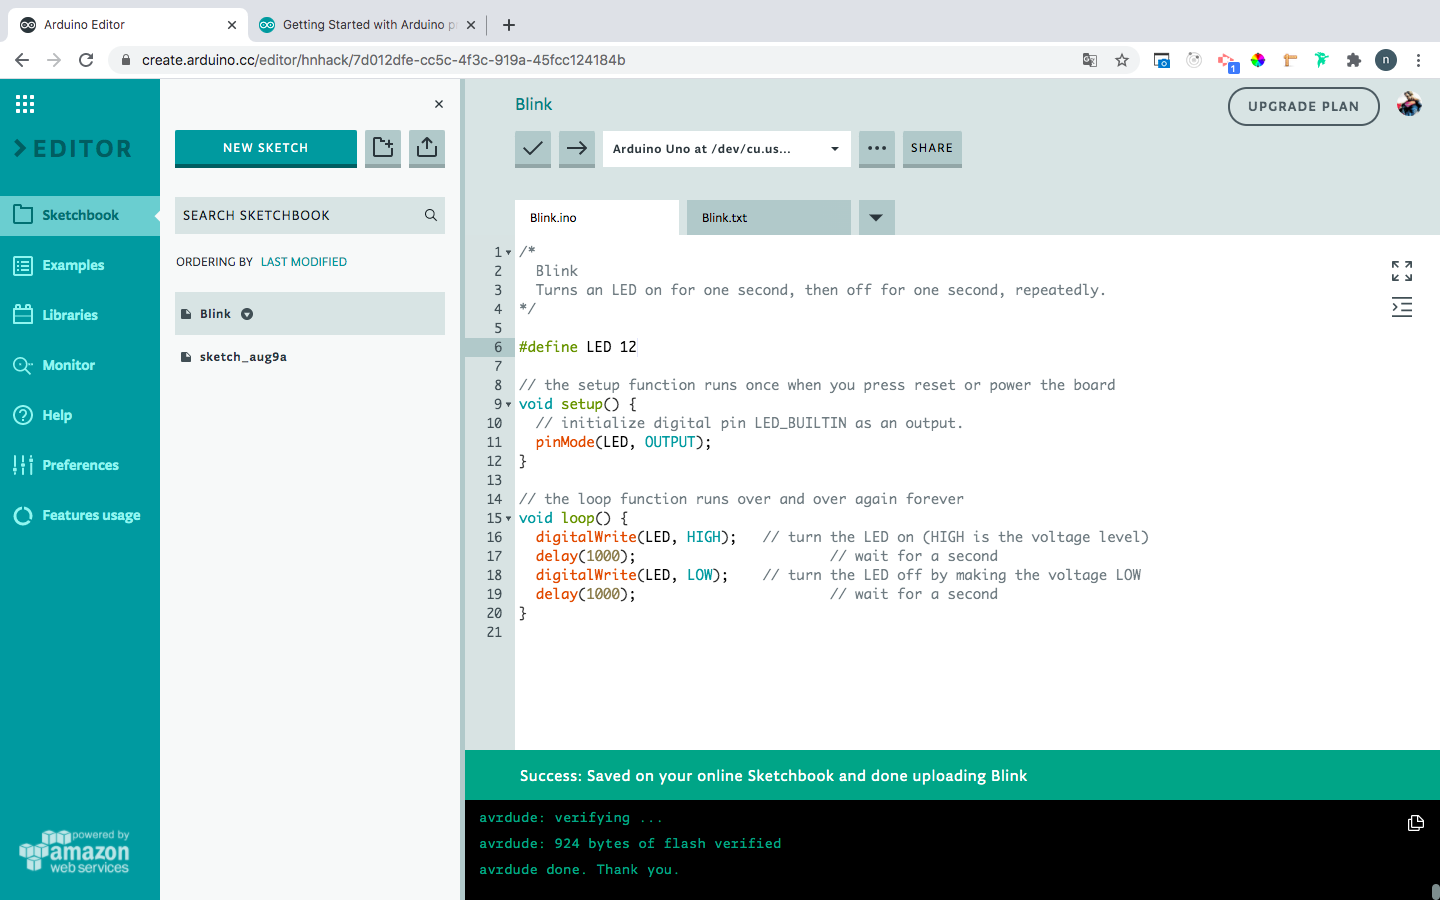Click the pinMode(LED, OUTPUT) line
This screenshot has height=900, width=1440.
pos(623,442)
